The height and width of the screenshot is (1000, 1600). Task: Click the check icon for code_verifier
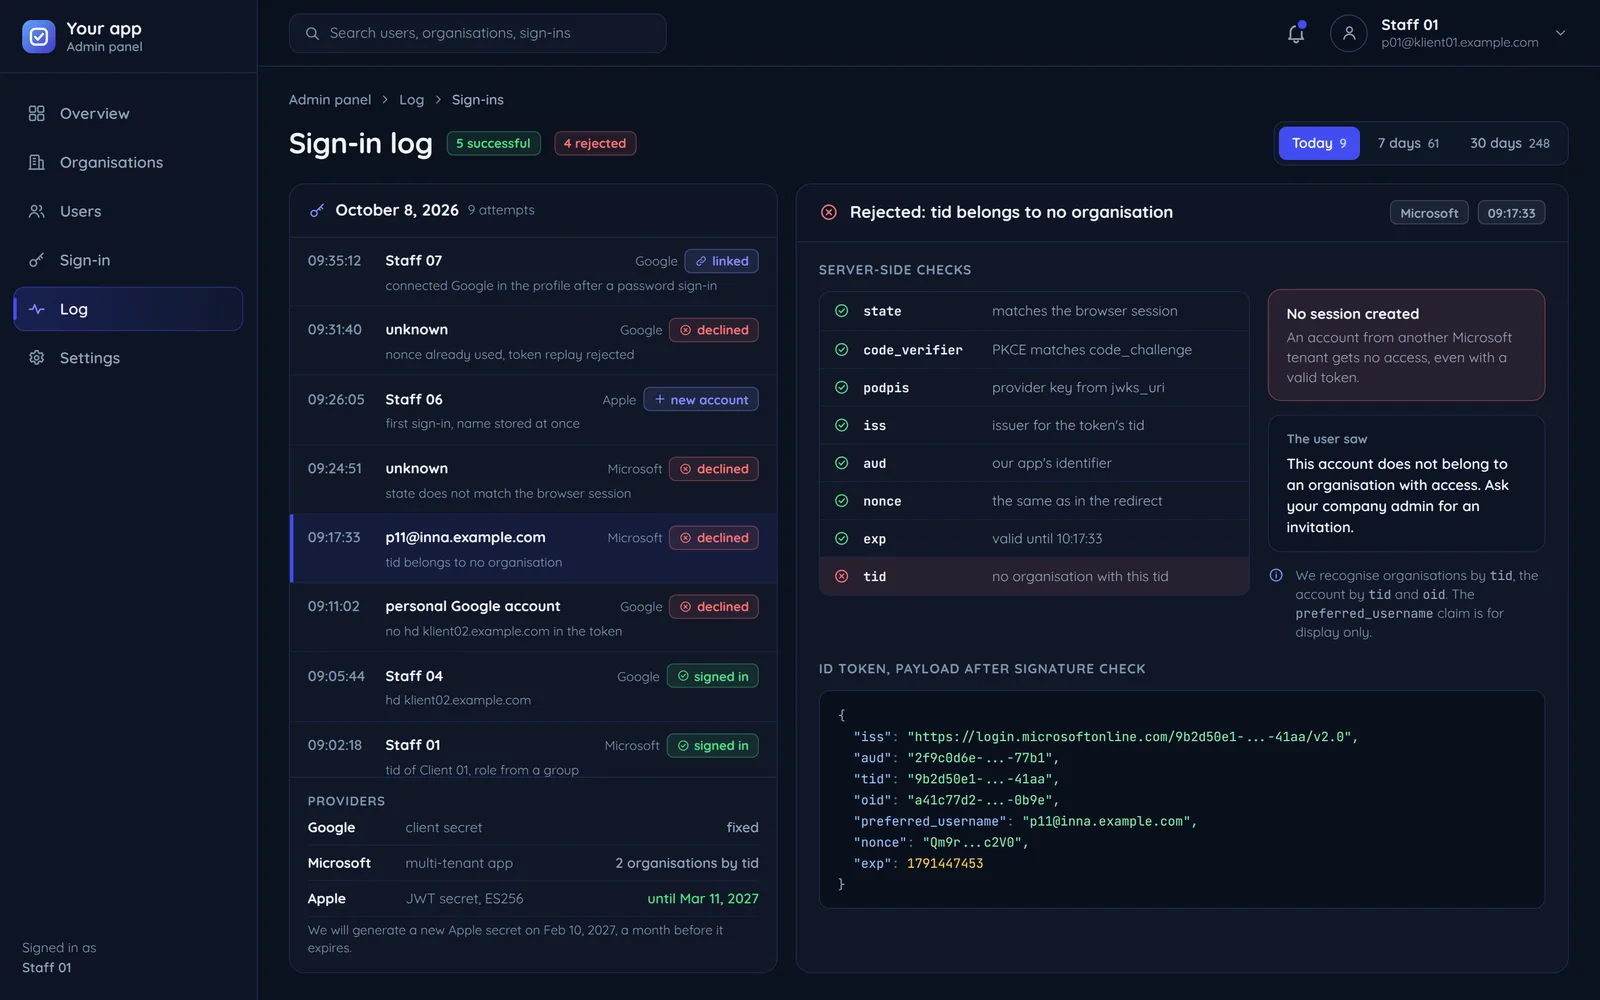842,349
